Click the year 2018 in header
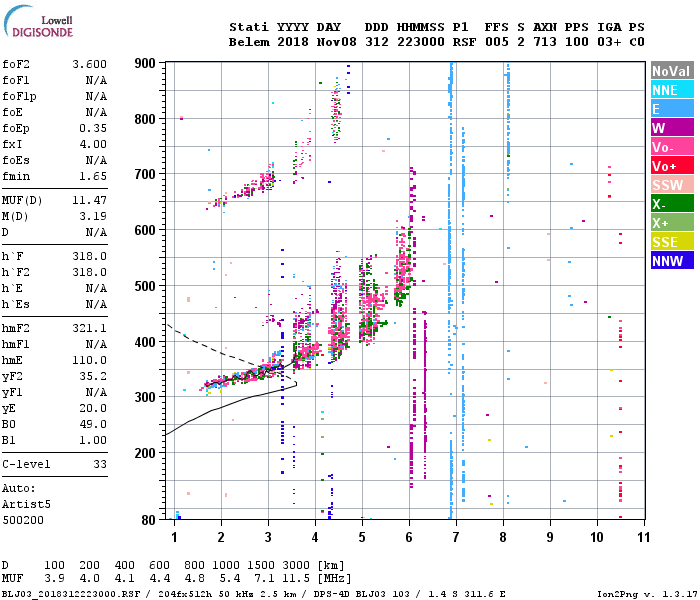This screenshot has width=700, height=600. pos(293,42)
